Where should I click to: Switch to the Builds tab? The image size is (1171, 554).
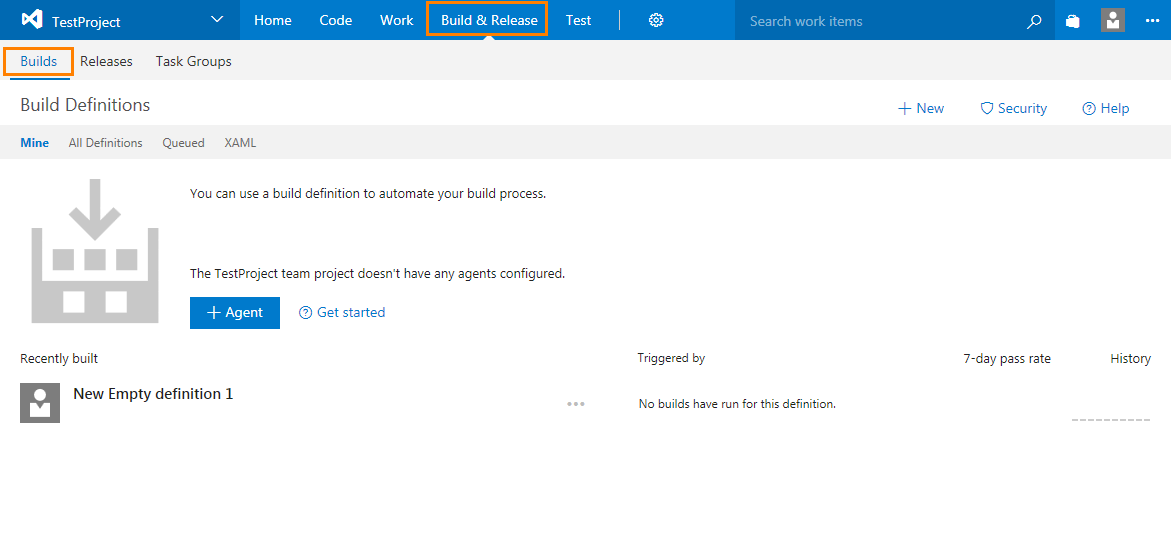(39, 61)
